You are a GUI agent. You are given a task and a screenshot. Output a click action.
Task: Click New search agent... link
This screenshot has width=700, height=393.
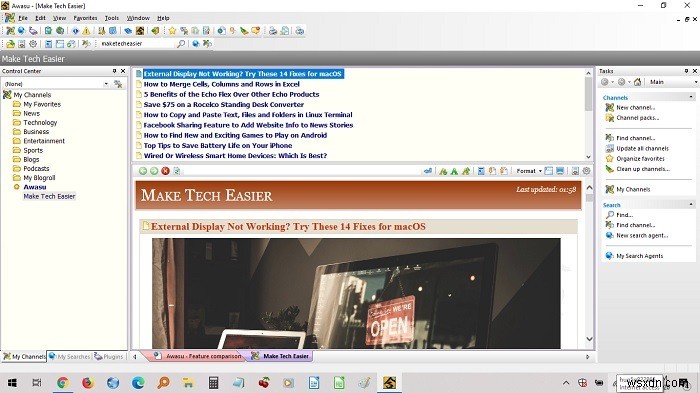pyautogui.click(x=642, y=235)
